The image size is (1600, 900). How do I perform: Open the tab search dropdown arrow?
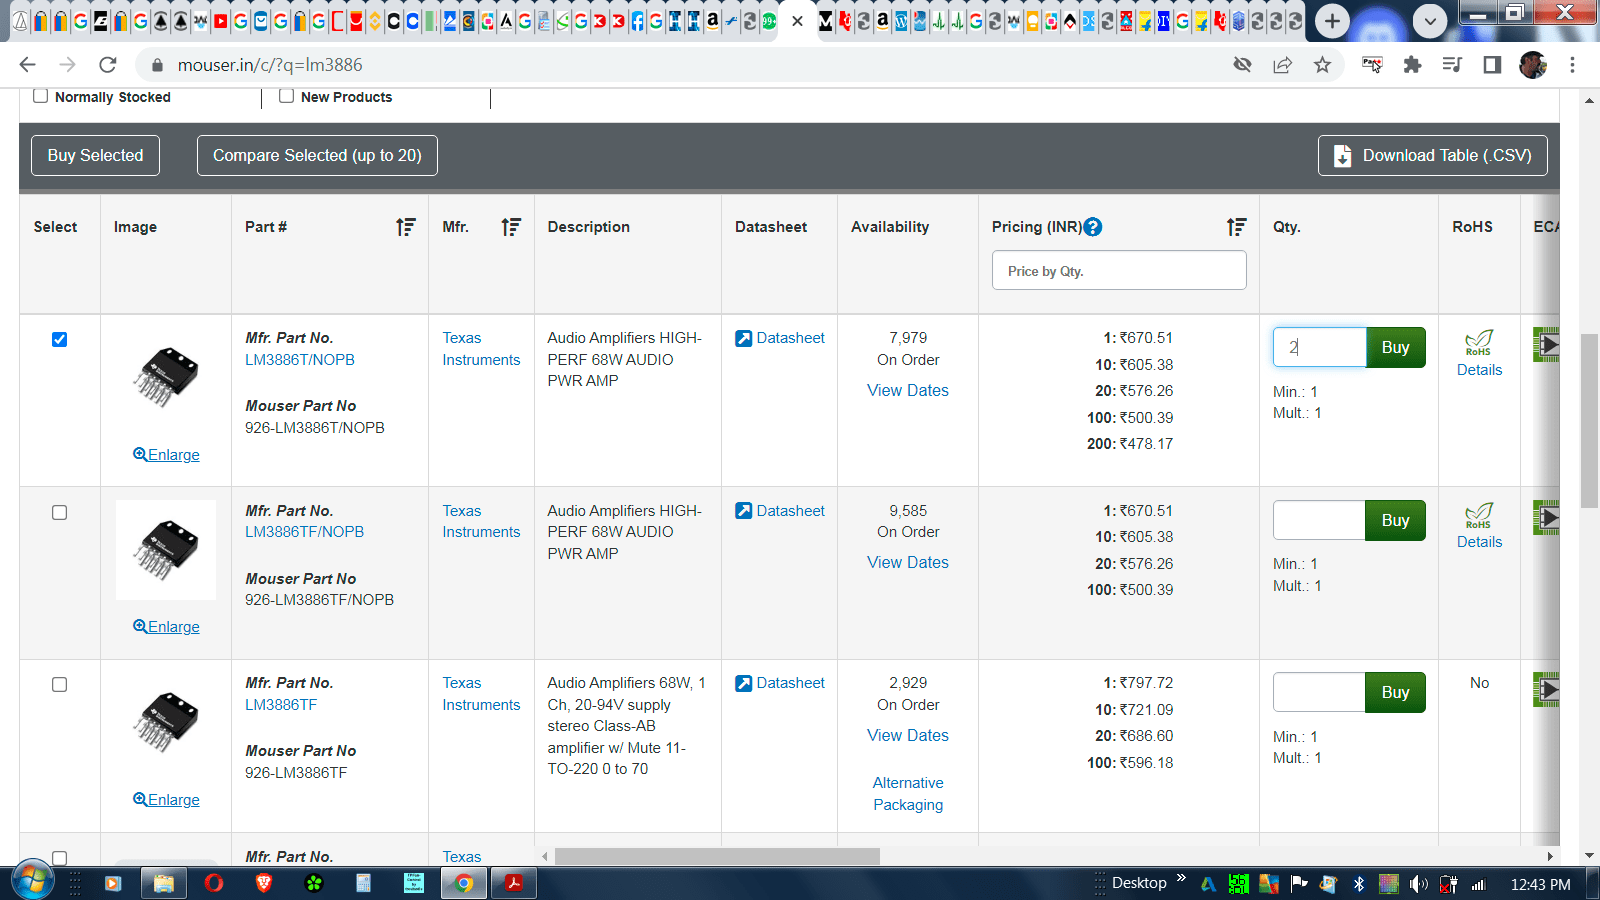[1430, 21]
